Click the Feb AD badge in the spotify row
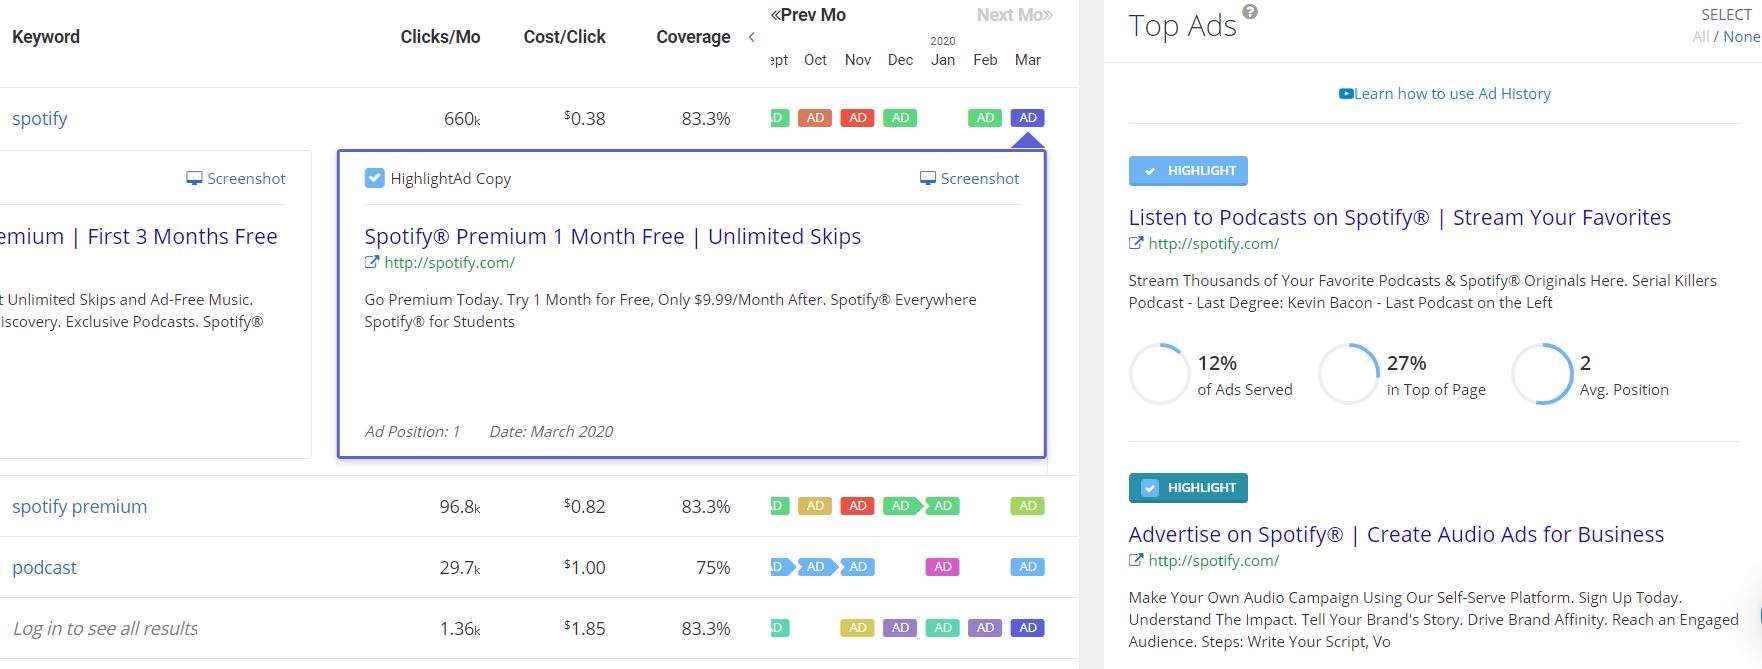1762x669 pixels. 985,118
